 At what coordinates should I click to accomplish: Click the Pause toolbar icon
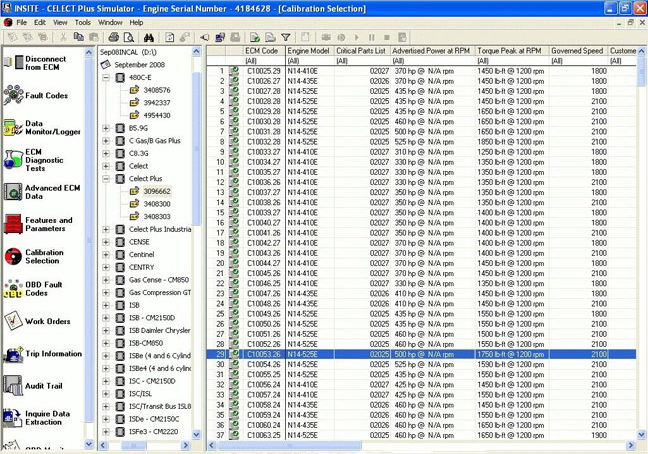[x=372, y=38]
